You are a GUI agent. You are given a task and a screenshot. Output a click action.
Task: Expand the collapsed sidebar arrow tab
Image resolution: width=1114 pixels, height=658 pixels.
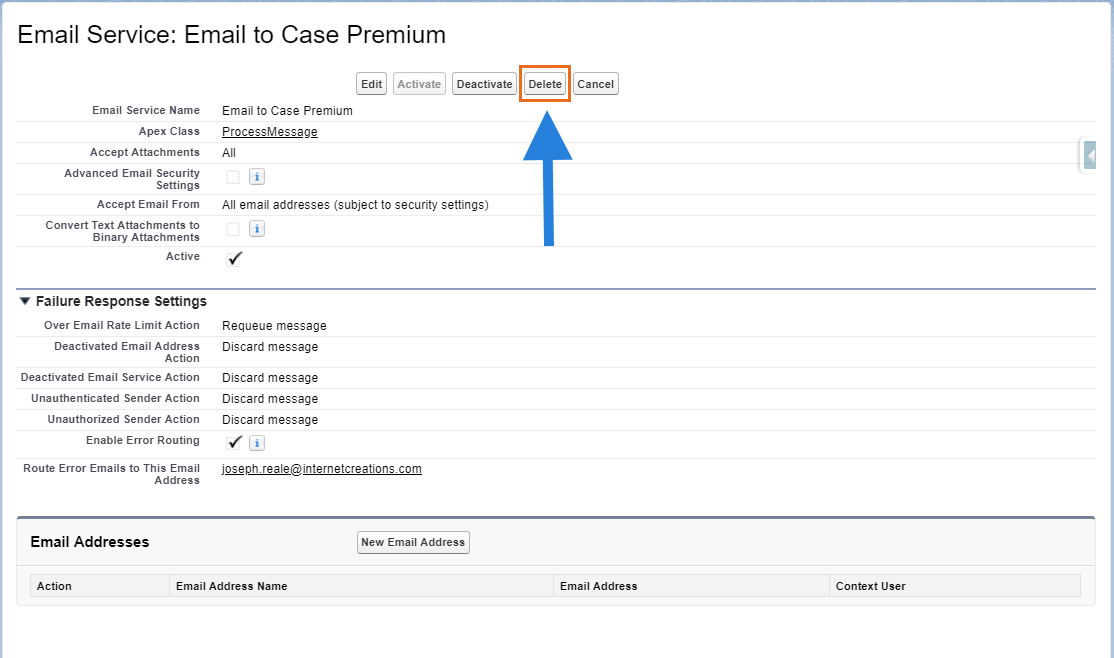click(1089, 155)
